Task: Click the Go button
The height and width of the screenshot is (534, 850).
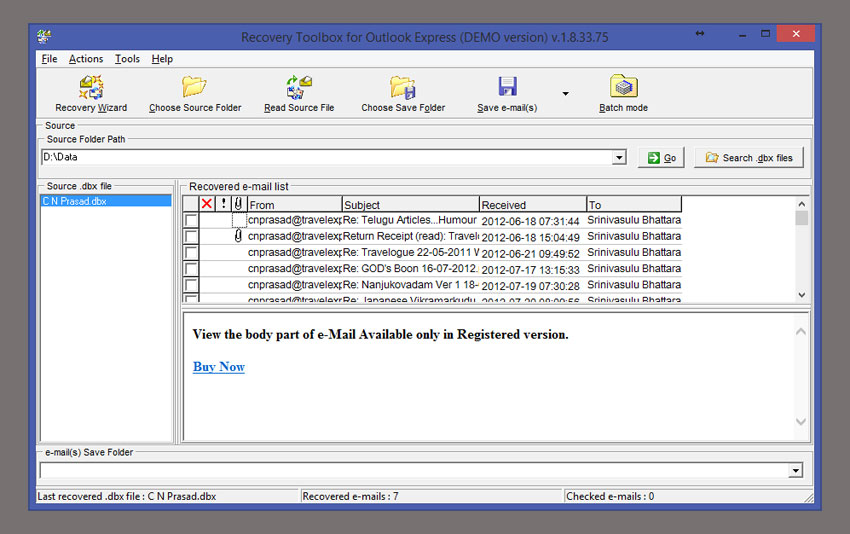Action: point(661,158)
